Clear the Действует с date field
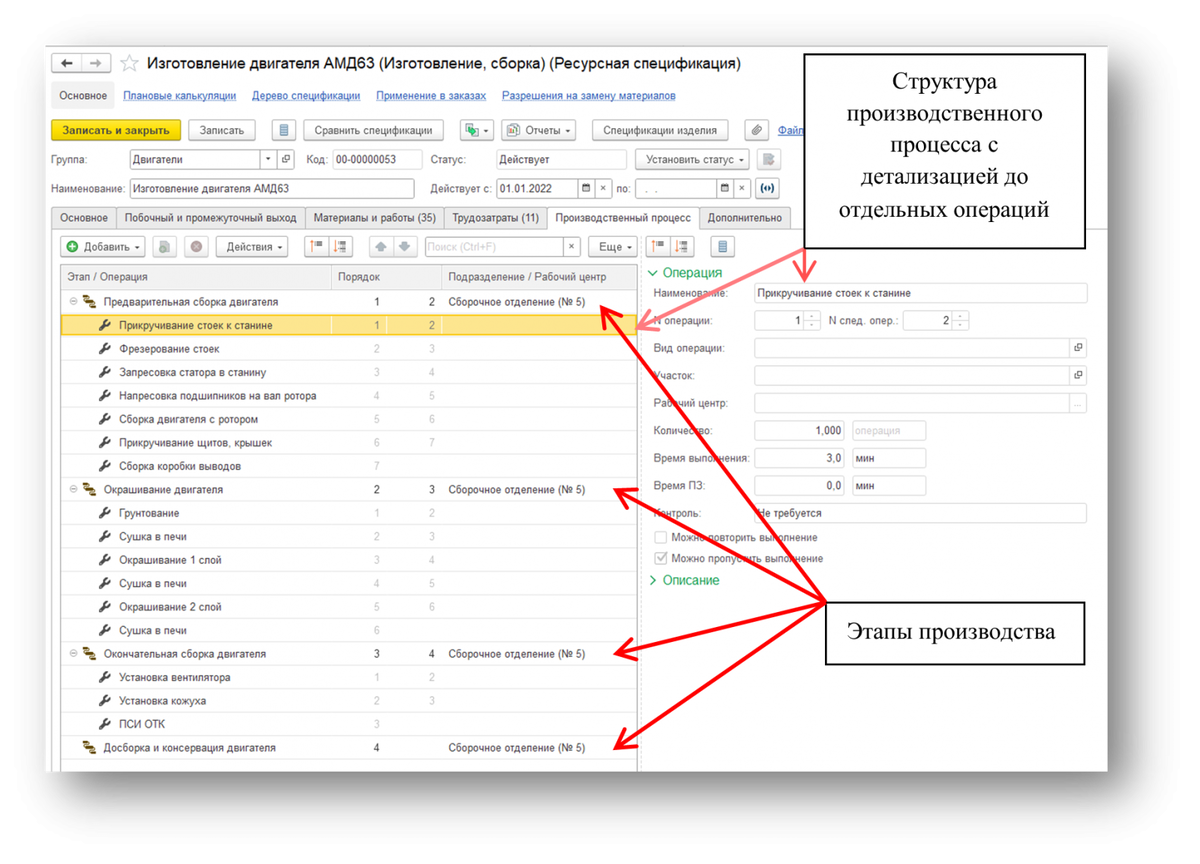This screenshot has height=864, width=1200. tap(604, 188)
